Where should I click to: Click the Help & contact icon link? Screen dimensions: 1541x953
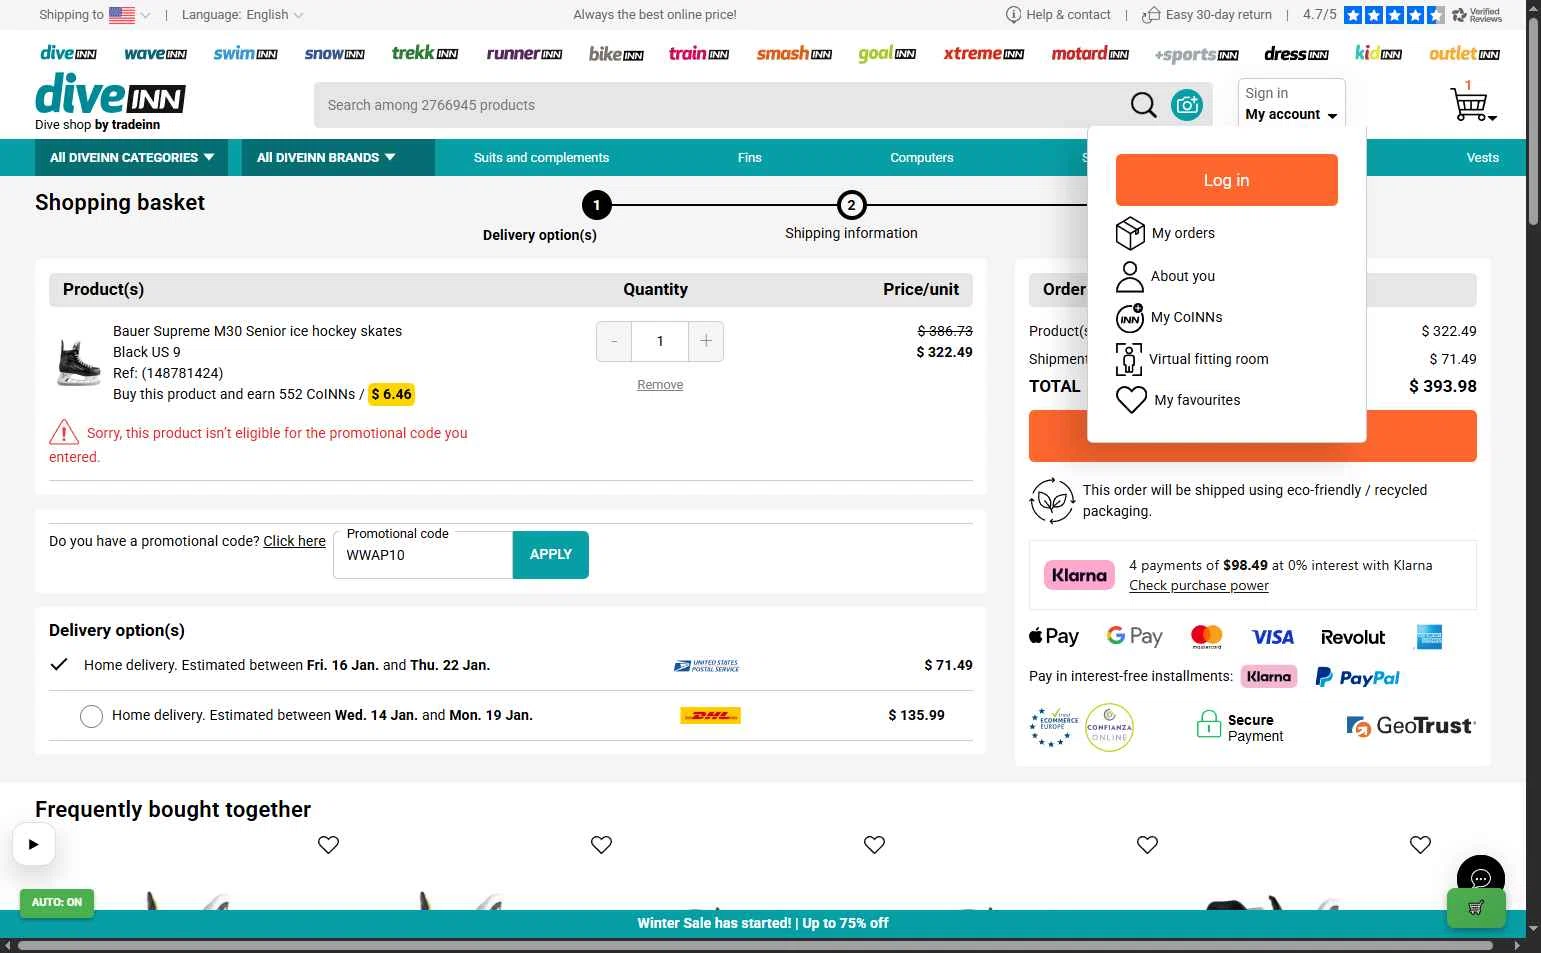tap(1058, 15)
